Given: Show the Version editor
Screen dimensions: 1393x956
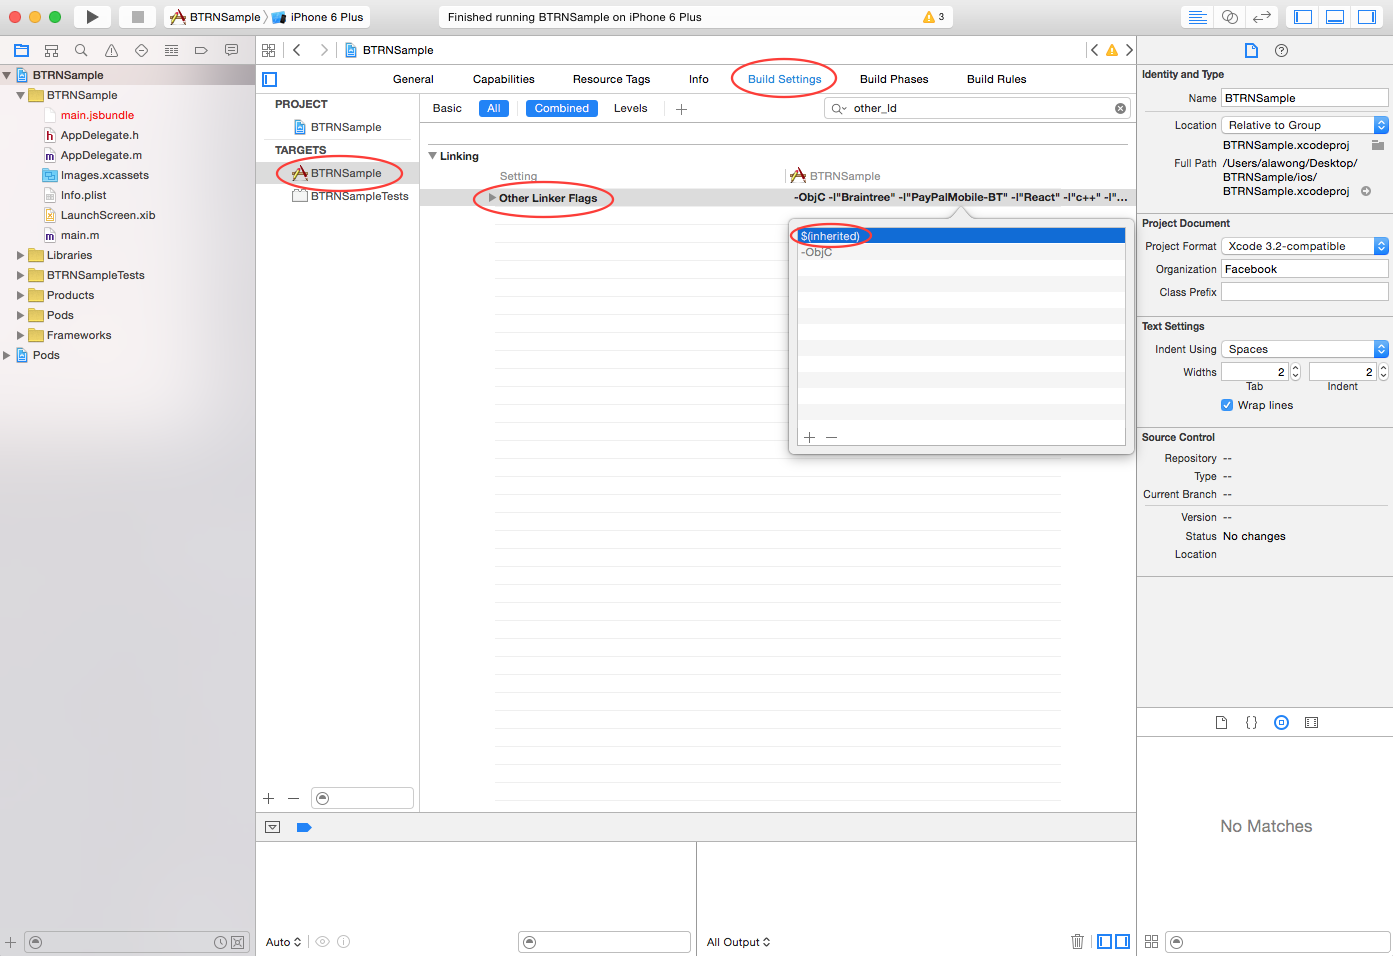Looking at the screenshot, I should [1262, 17].
